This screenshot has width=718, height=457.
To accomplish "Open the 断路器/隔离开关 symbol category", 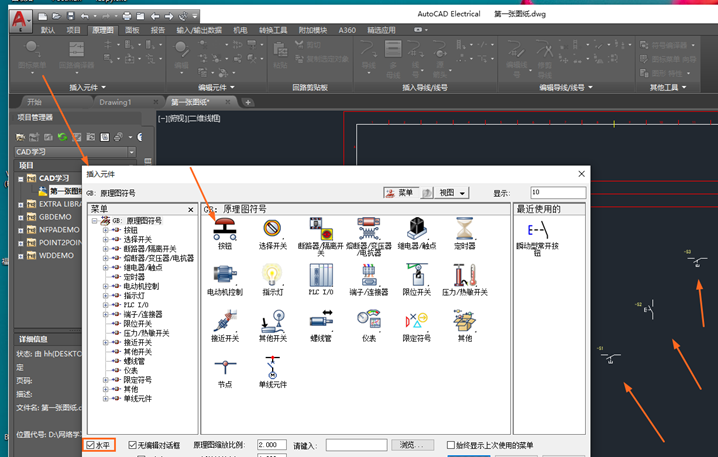I will pos(321,229).
